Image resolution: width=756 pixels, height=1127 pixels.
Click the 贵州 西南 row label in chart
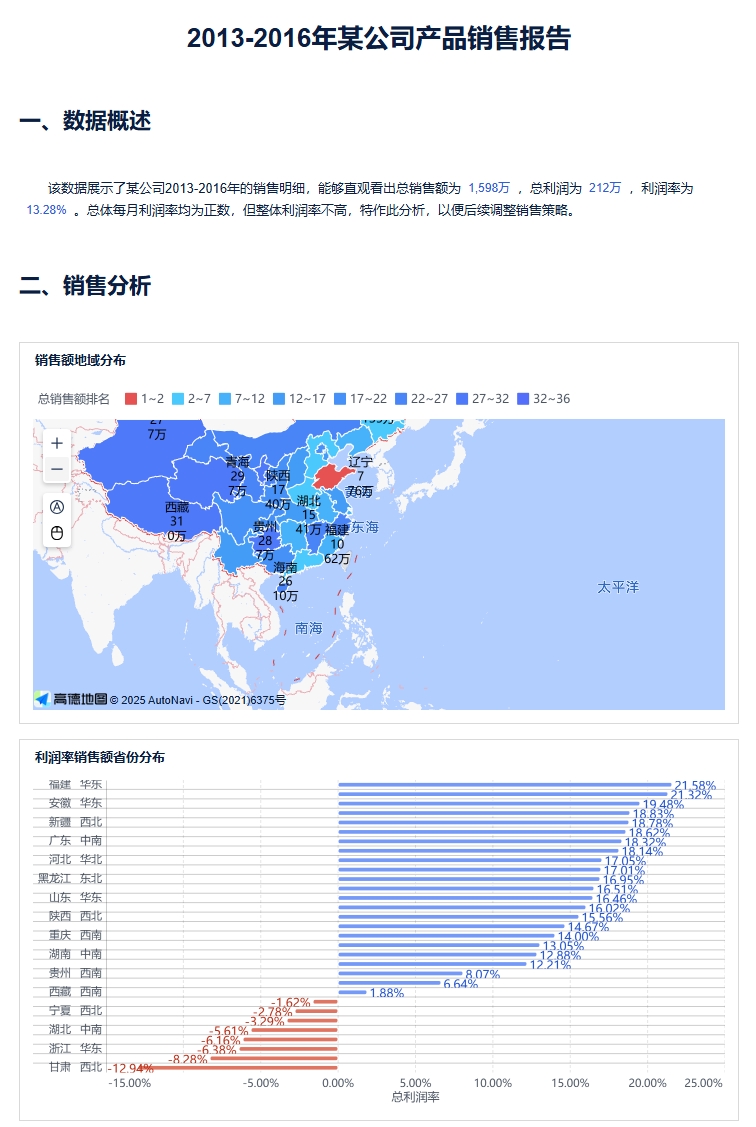coord(75,973)
